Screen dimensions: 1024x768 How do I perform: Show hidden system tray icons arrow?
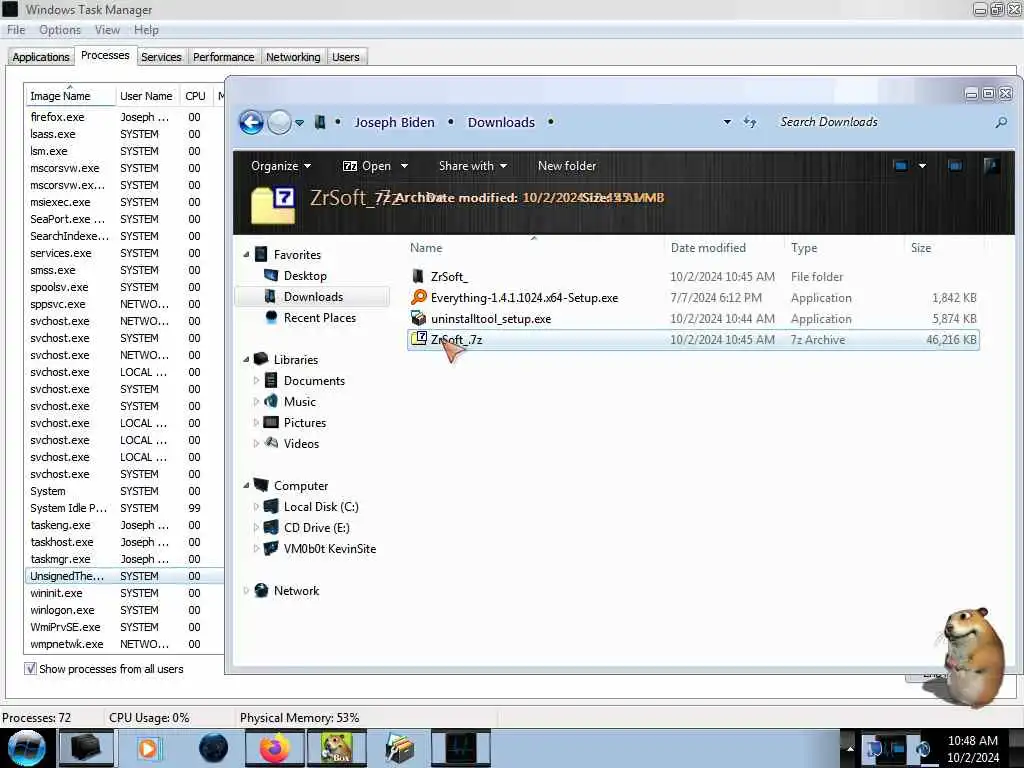click(x=850, y=748)
